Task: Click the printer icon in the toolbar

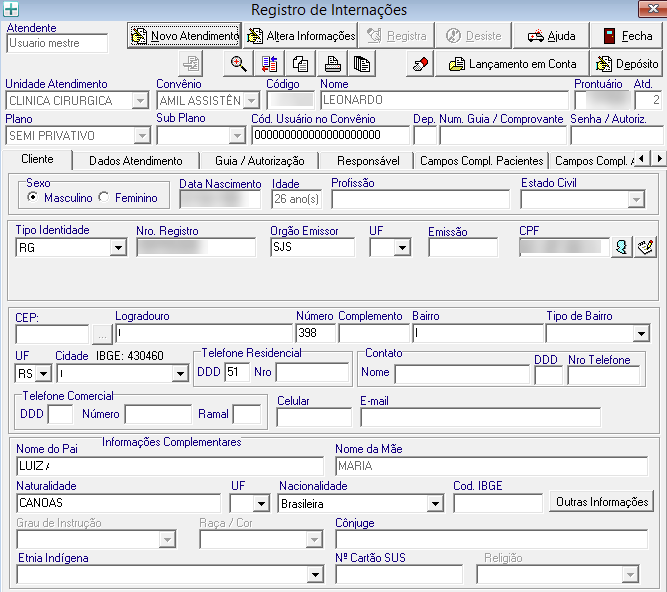Action: click(332, 64)
